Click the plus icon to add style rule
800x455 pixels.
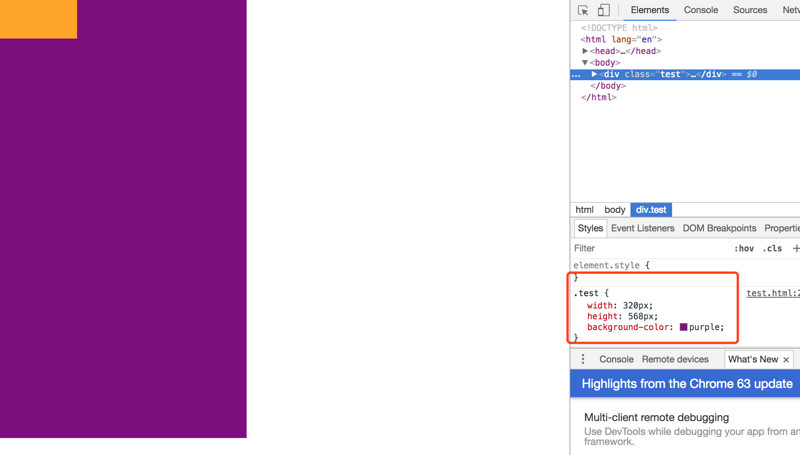(x=795, y=248)
